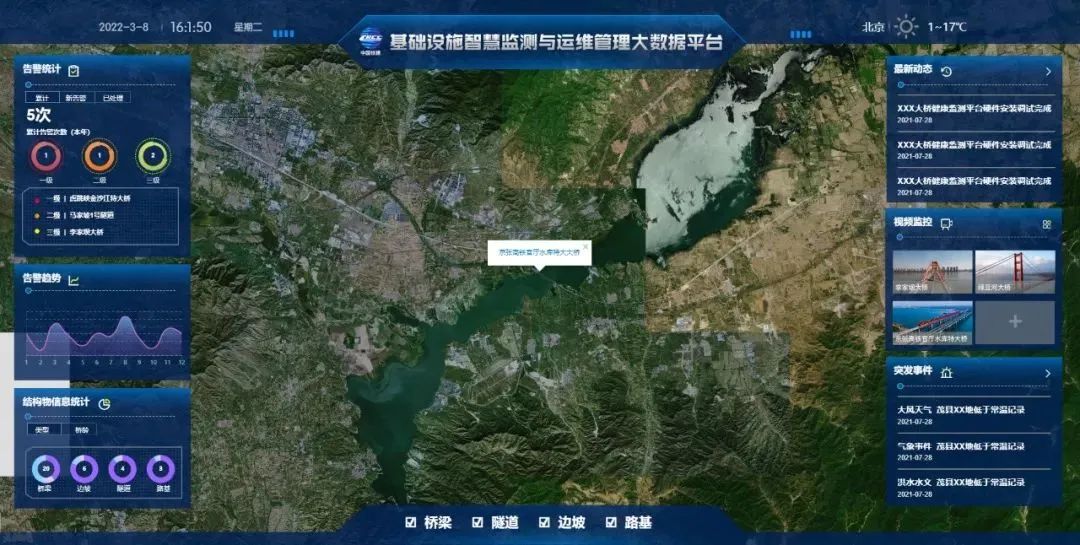Screen dimensions: 1080x545
Task: Switch to the 已处理 alarm tab
Action: (x=112, y=98)
